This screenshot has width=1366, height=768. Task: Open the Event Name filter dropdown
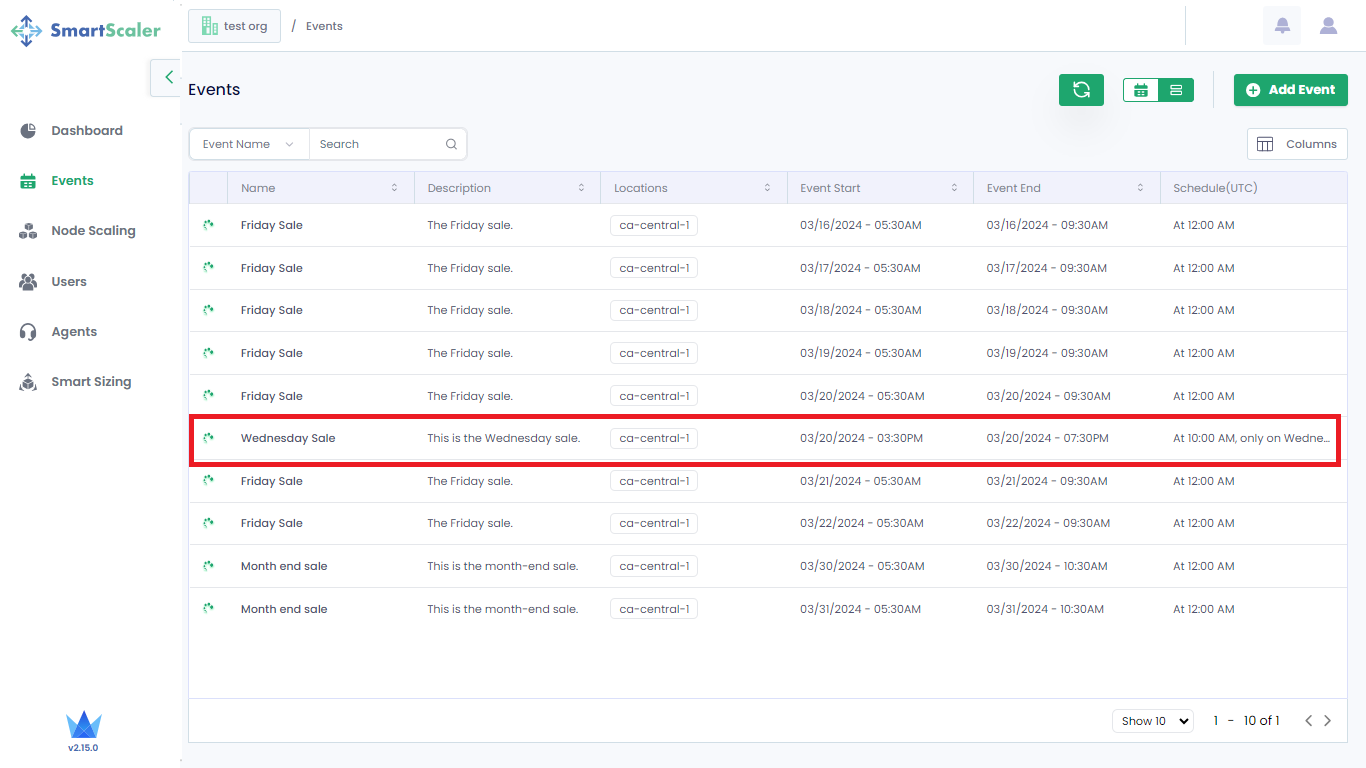point(249,144)
